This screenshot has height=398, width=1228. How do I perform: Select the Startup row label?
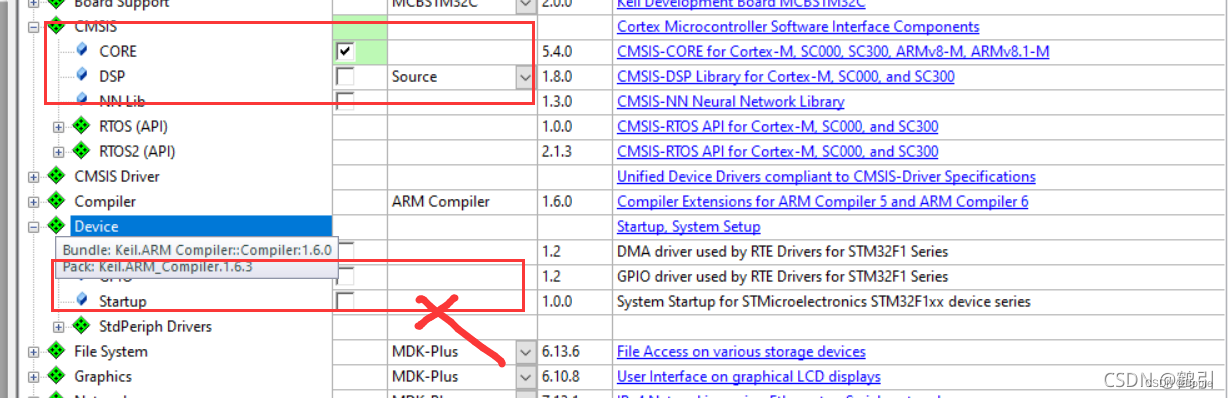(122, 301)
